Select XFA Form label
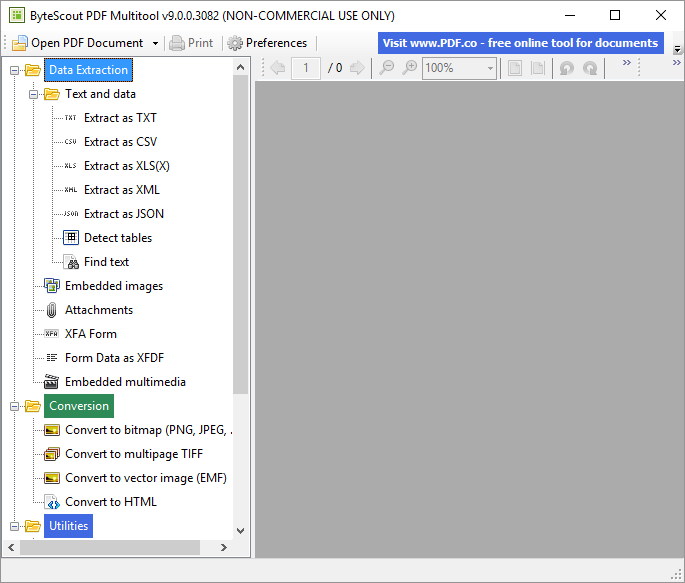 pyautogui.click(x=91, y=334)
